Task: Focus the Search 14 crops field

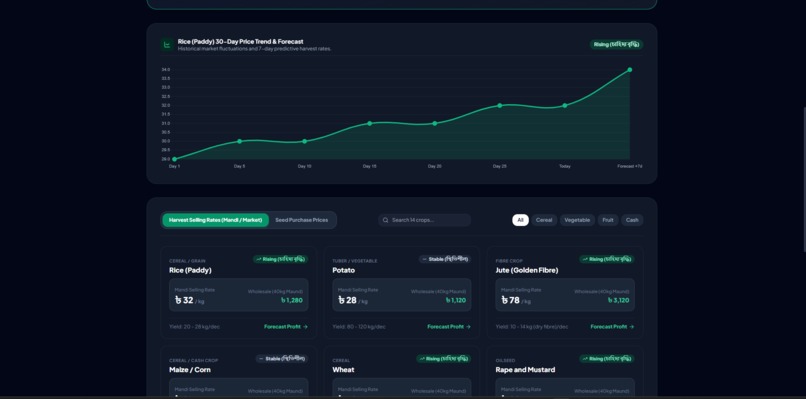Action: point(425,220)
